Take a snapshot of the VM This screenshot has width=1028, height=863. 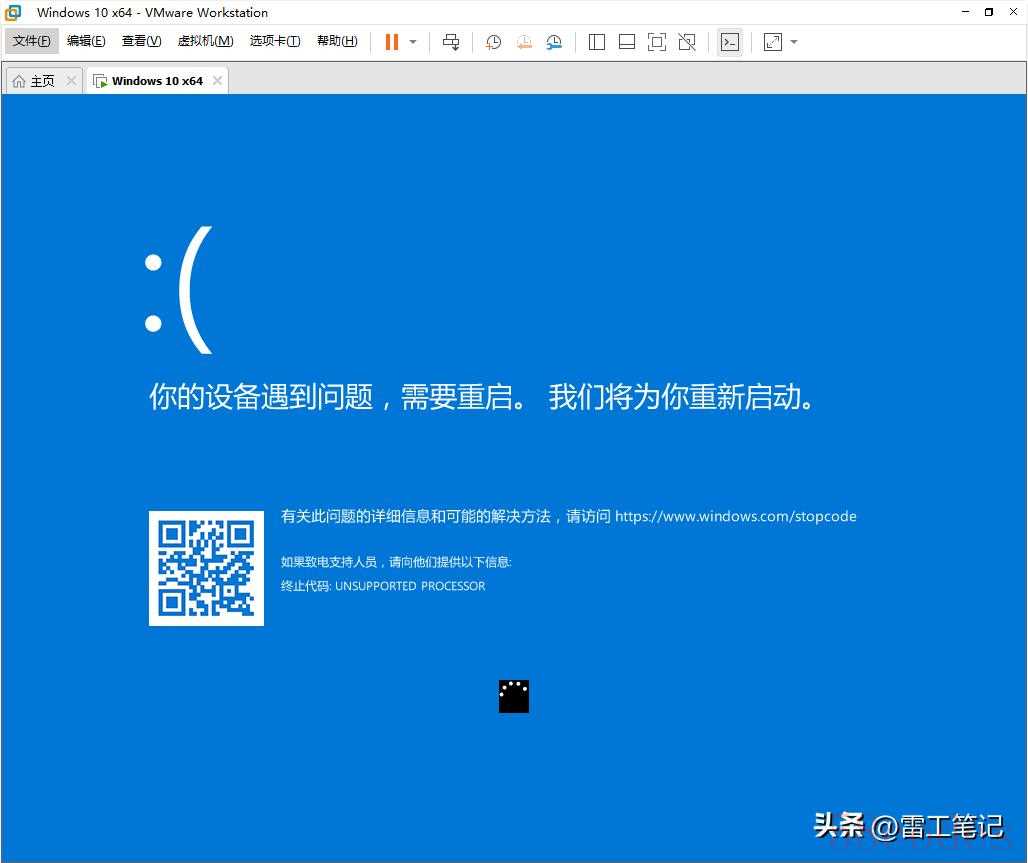click(493, 42)
